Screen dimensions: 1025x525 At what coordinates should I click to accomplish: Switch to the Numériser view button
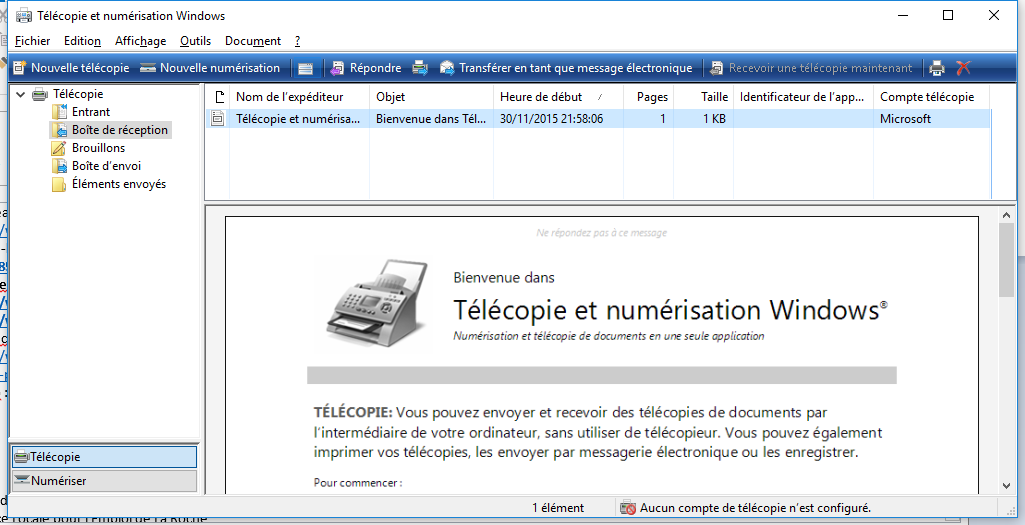104,481
